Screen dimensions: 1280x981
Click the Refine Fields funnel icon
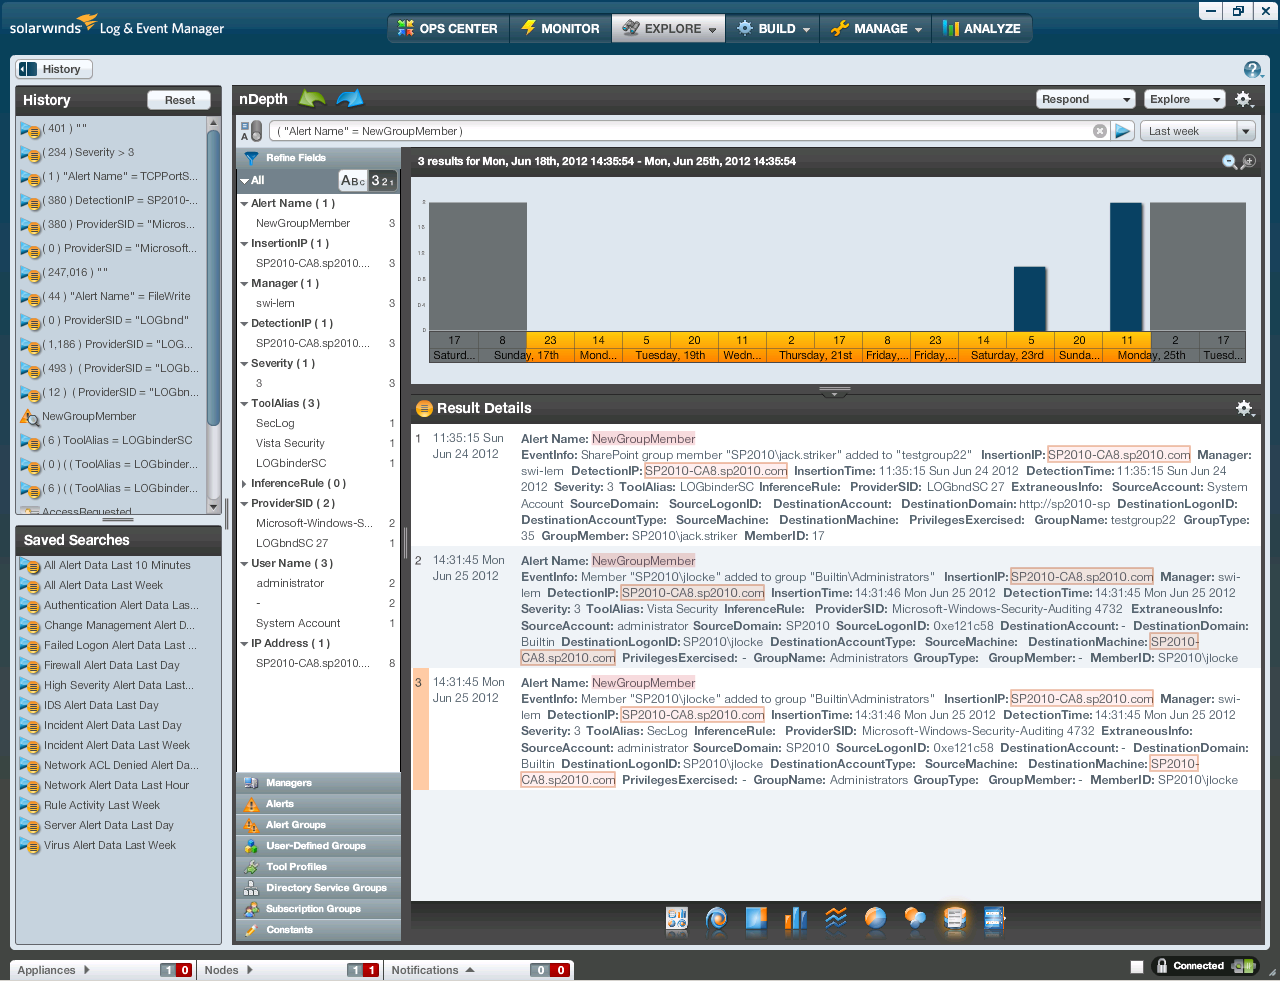coord(251,158)
